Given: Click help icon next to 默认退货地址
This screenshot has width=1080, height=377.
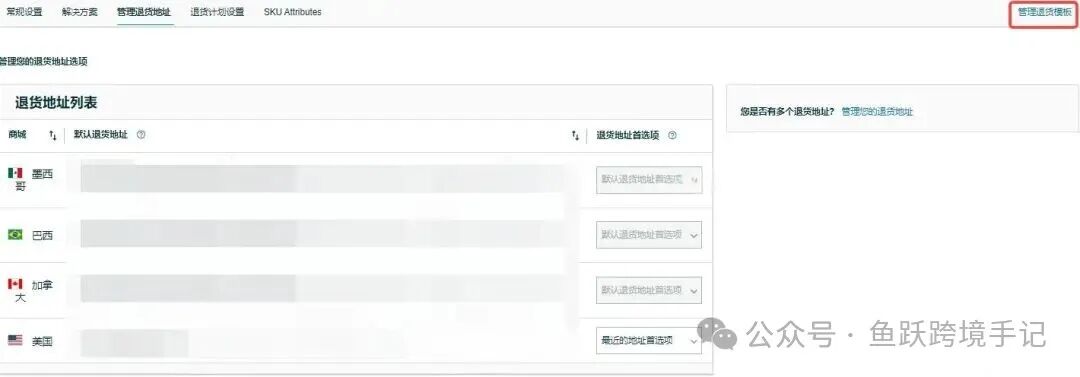Looking at the screenshot, I should 141,135.
